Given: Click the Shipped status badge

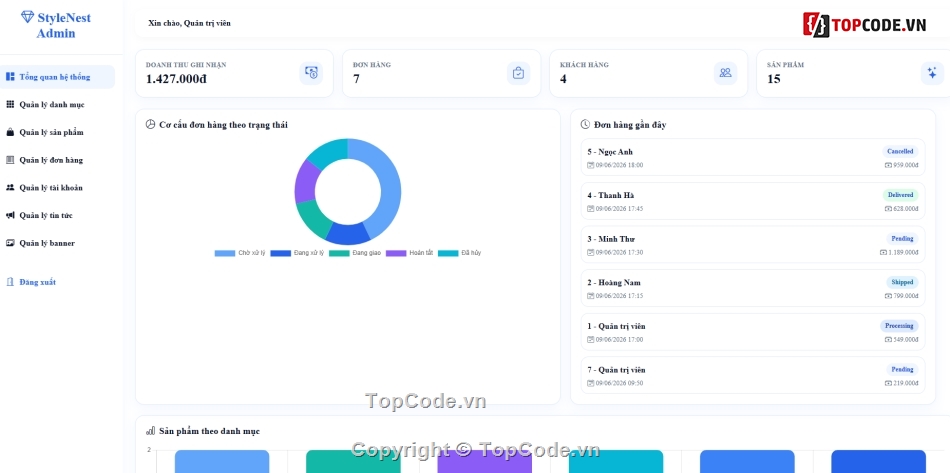Looking at the screenshot, I should pyautogui.click(x=902, y=282).
